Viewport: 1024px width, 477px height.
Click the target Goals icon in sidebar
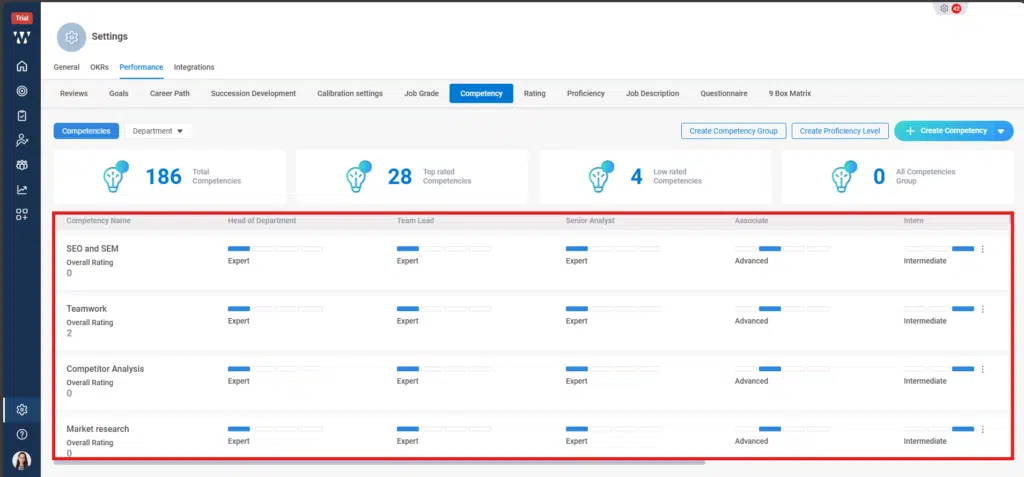[21, 91]
